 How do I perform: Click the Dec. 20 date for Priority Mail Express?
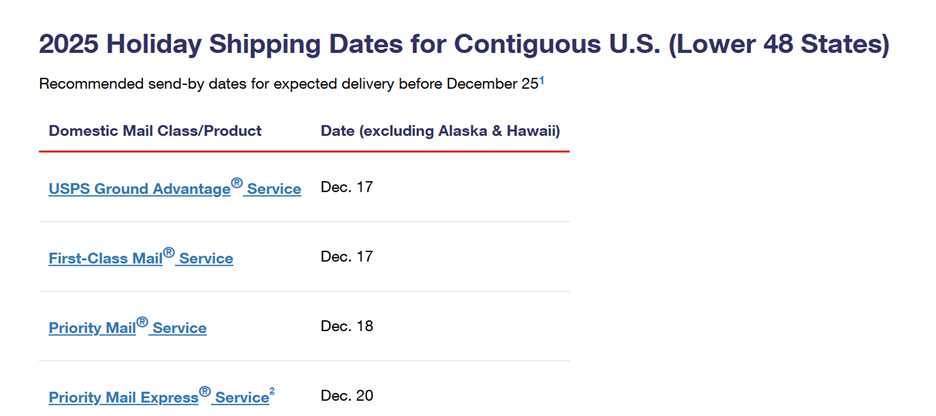click(347, 396)
